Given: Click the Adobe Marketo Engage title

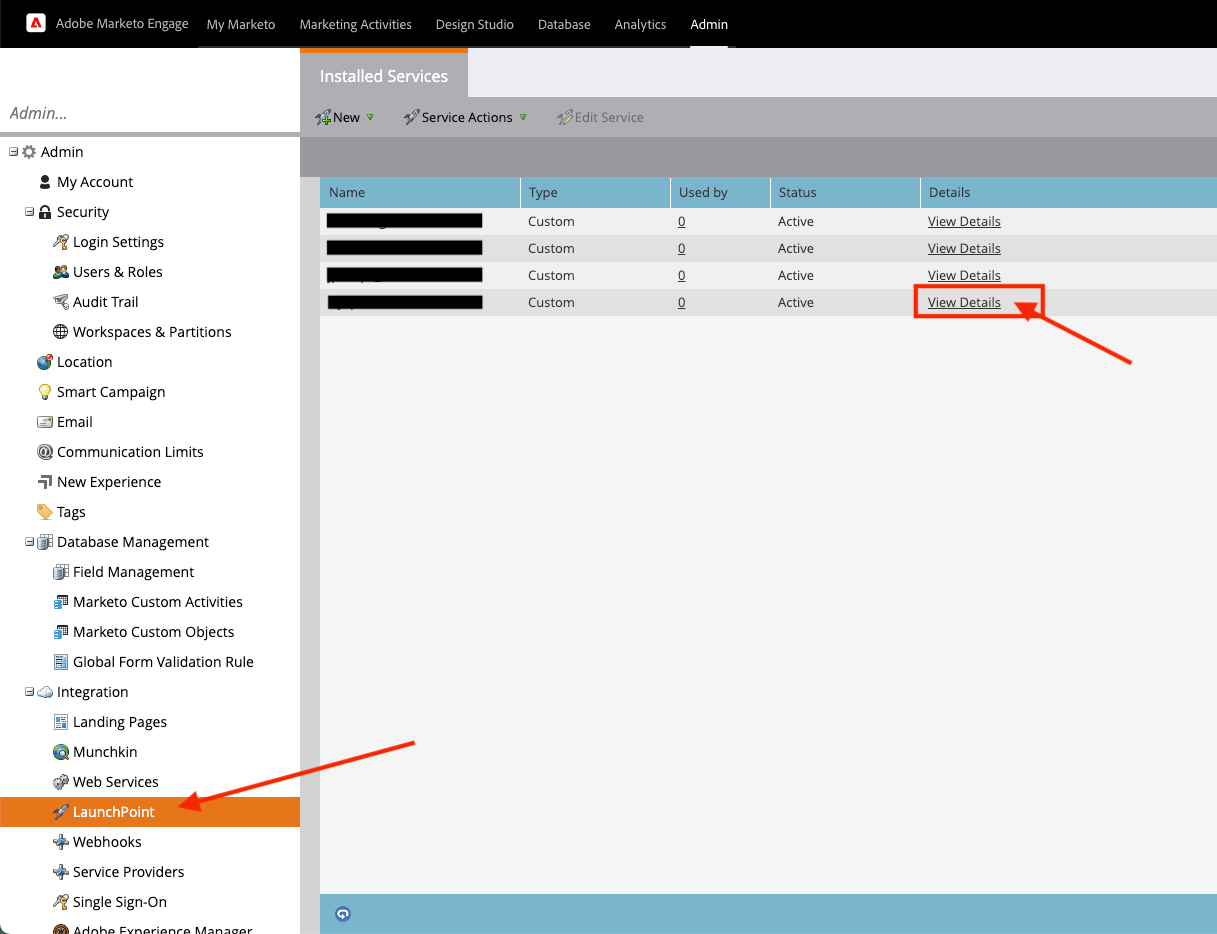Looking at the screenshot, I should (122, 23).
